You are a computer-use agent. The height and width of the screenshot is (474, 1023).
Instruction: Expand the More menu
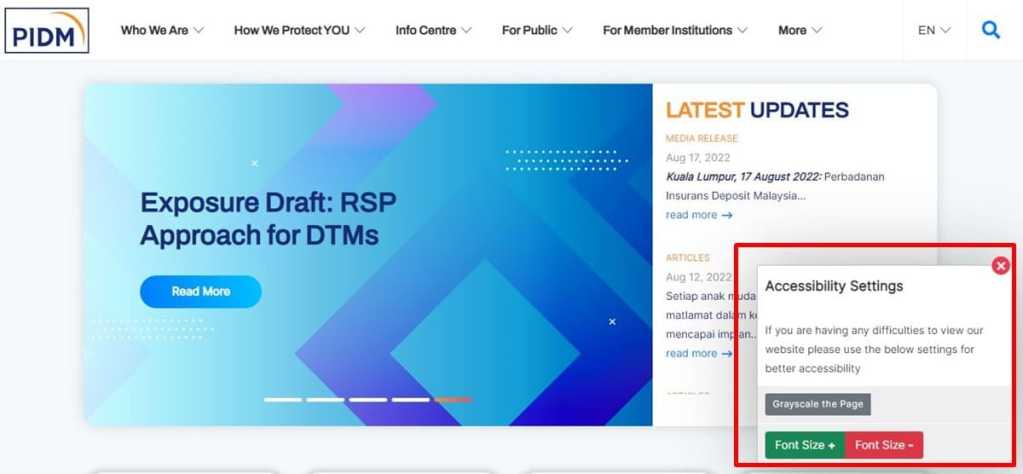[x=801, y=30]
